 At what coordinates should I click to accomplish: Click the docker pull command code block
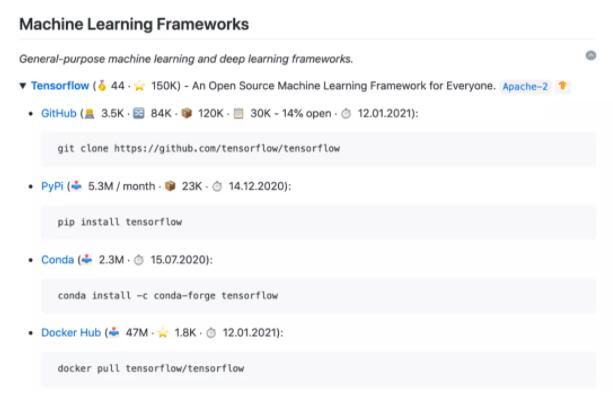coord(318,369)
